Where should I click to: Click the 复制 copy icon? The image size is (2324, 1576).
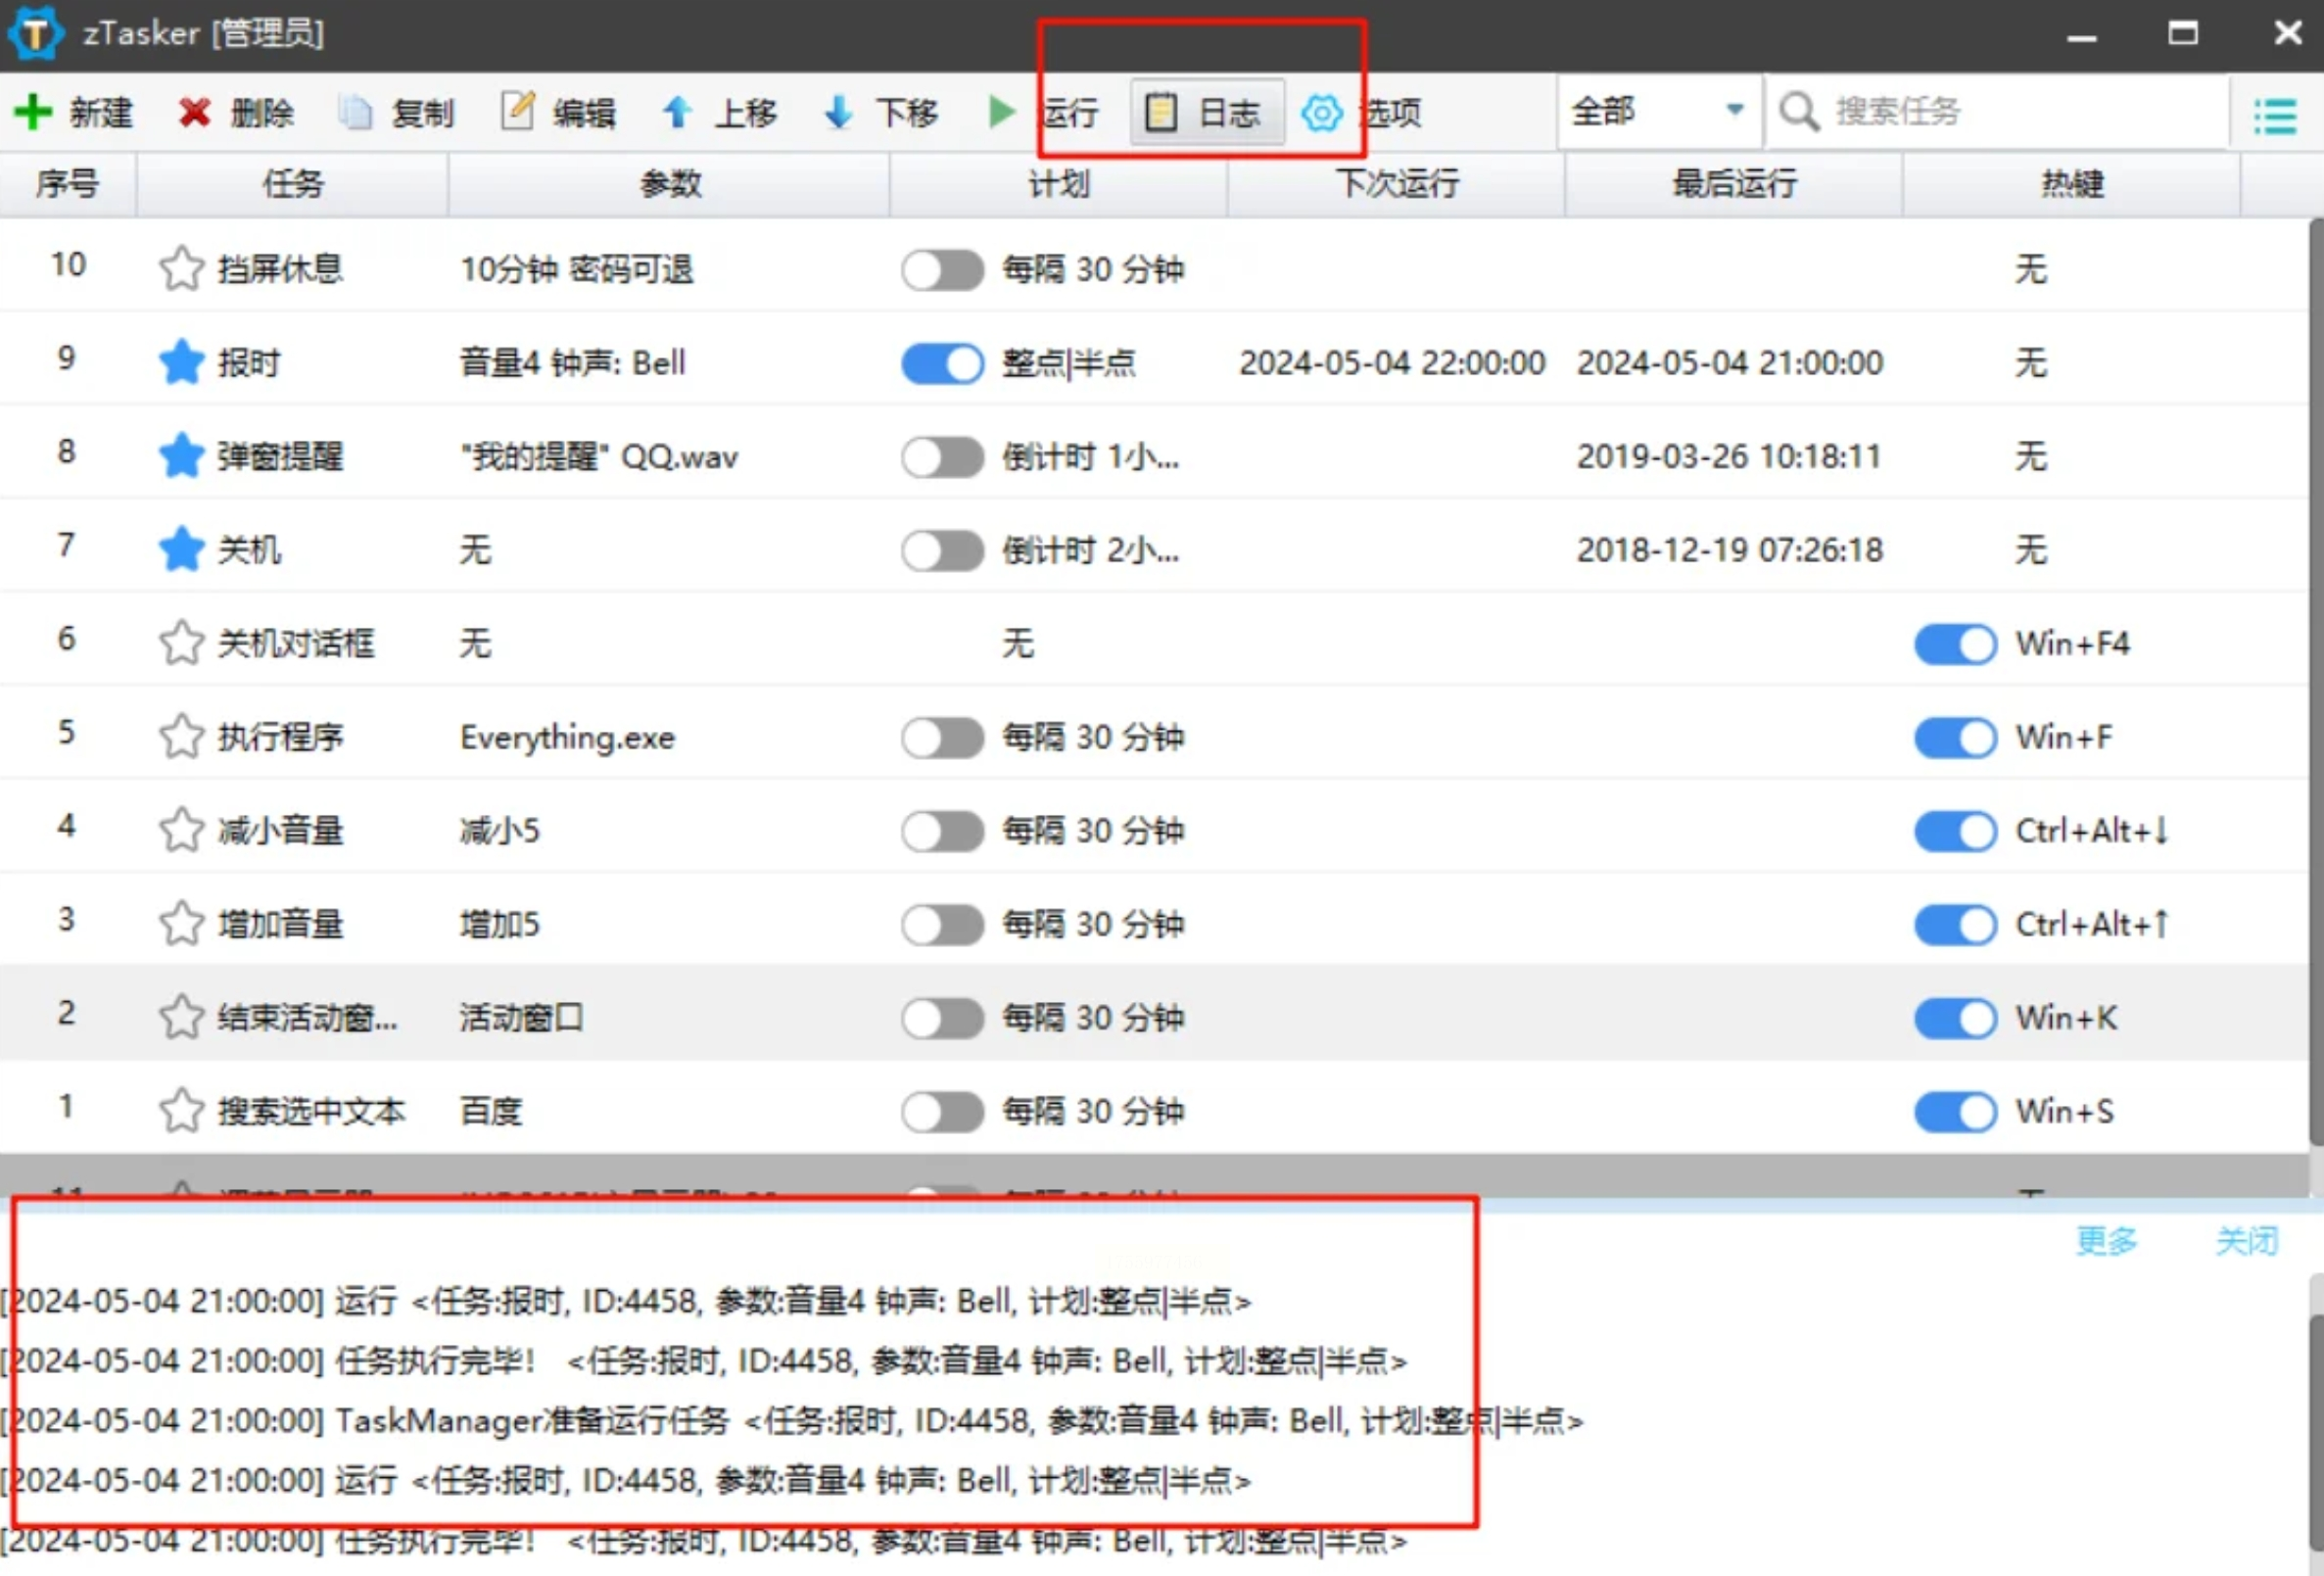(x=355, y=112)
